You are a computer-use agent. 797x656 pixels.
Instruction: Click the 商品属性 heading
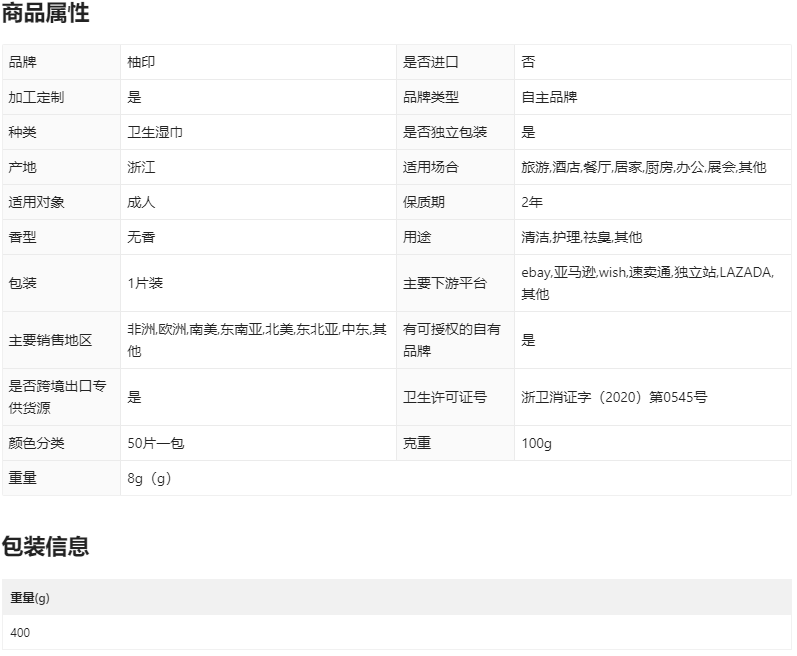45,13
